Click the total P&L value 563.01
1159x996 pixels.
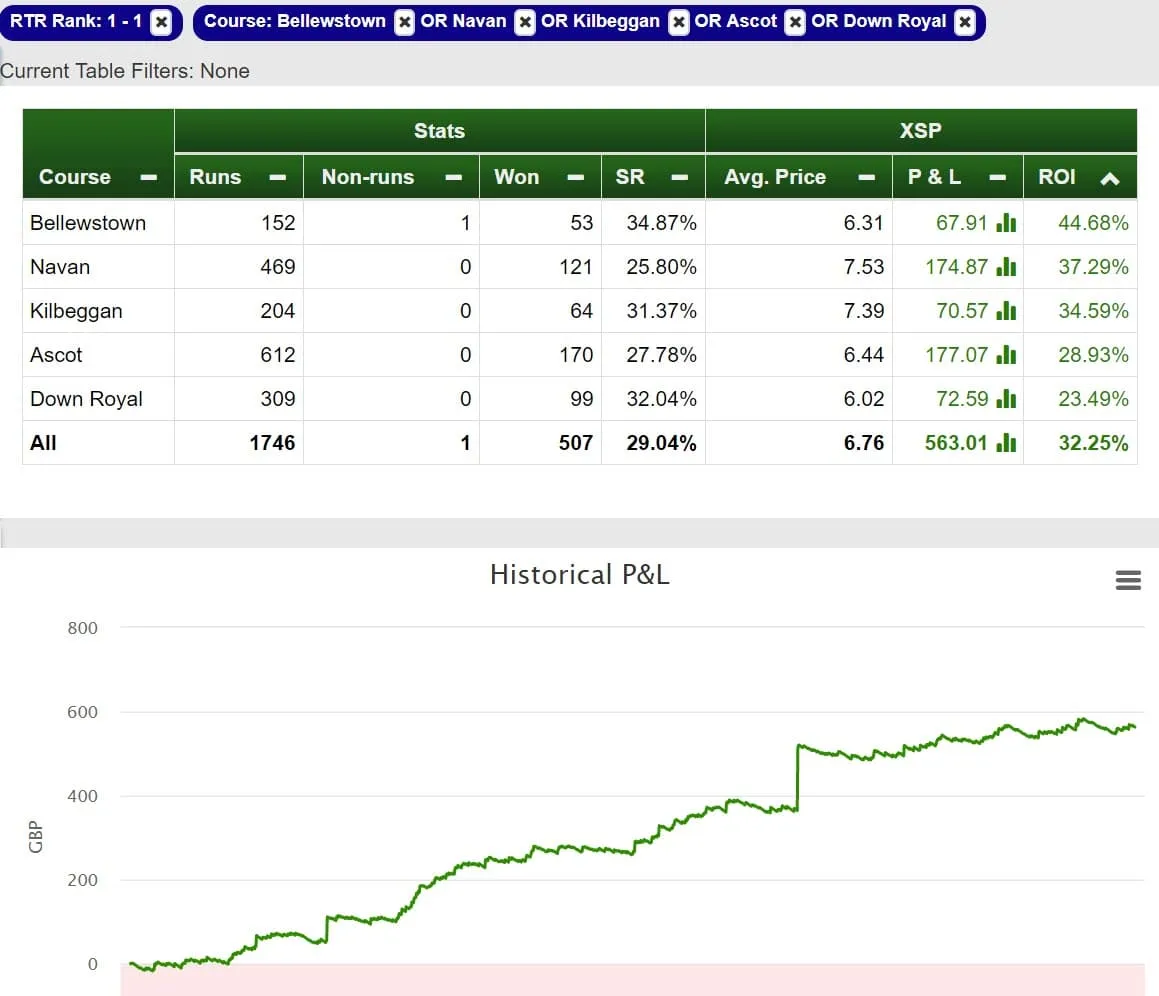tap(956, 442)
